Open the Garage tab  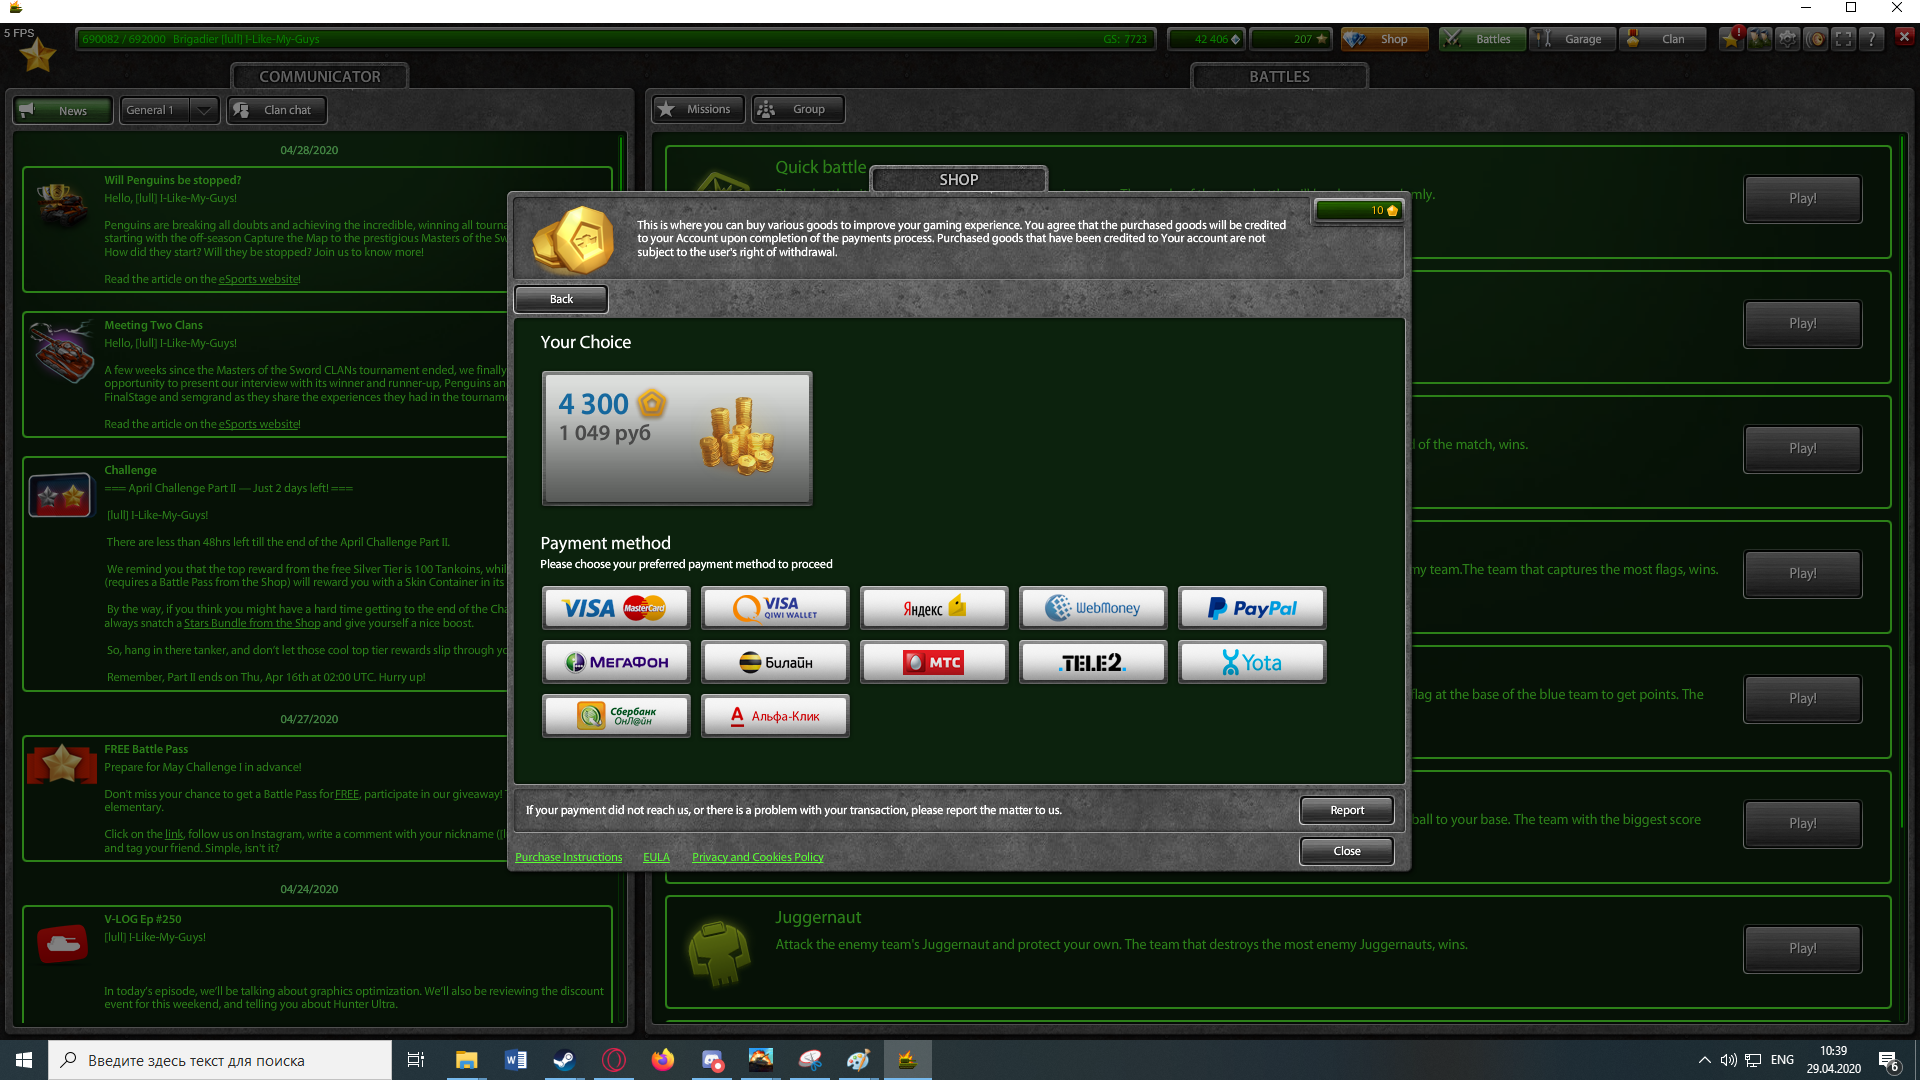point(1572,39)
